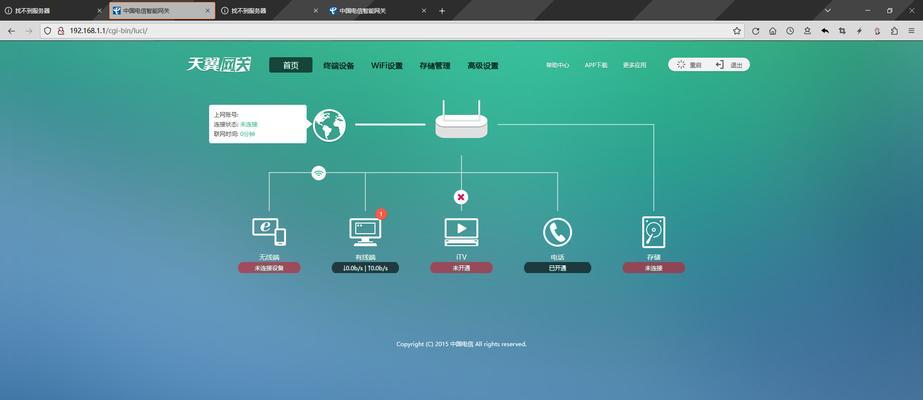The height and width of the screenshot is (400, 923).
Task: Open the 首页 home tab
Action: [x=291, y=65]
